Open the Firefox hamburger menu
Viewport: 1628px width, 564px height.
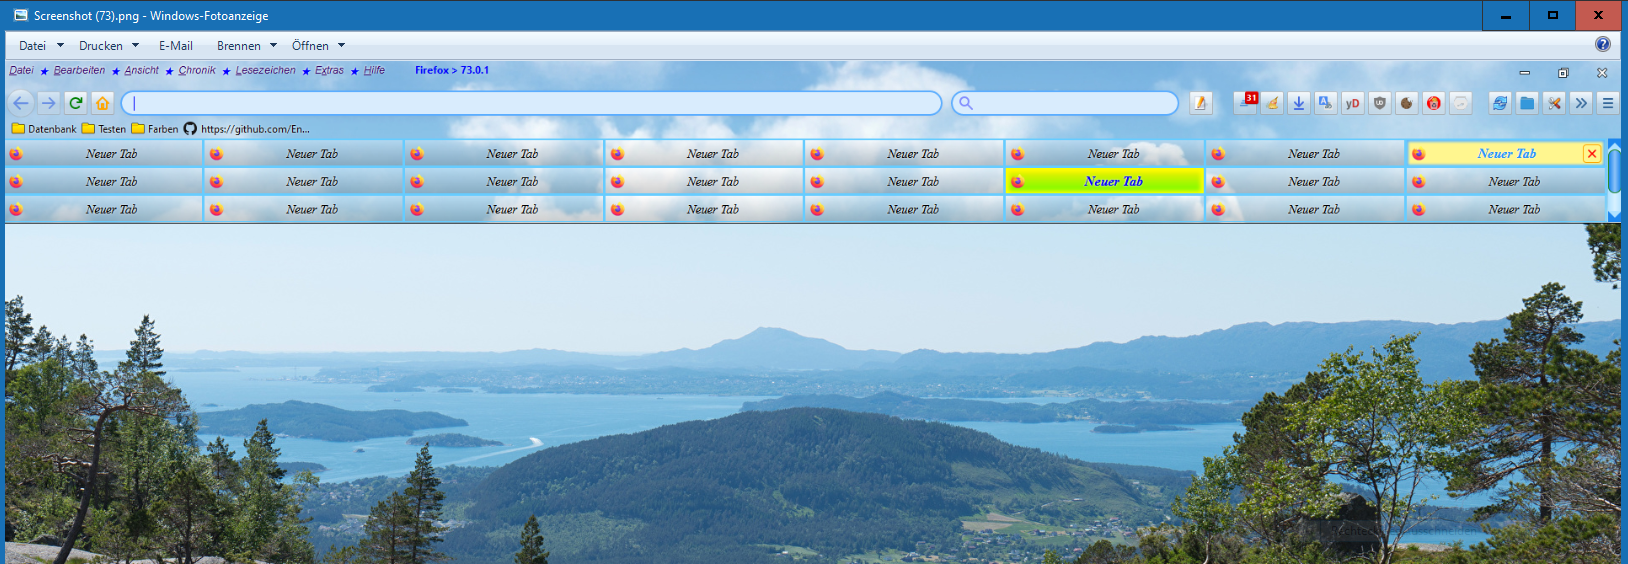[1607, 103]
